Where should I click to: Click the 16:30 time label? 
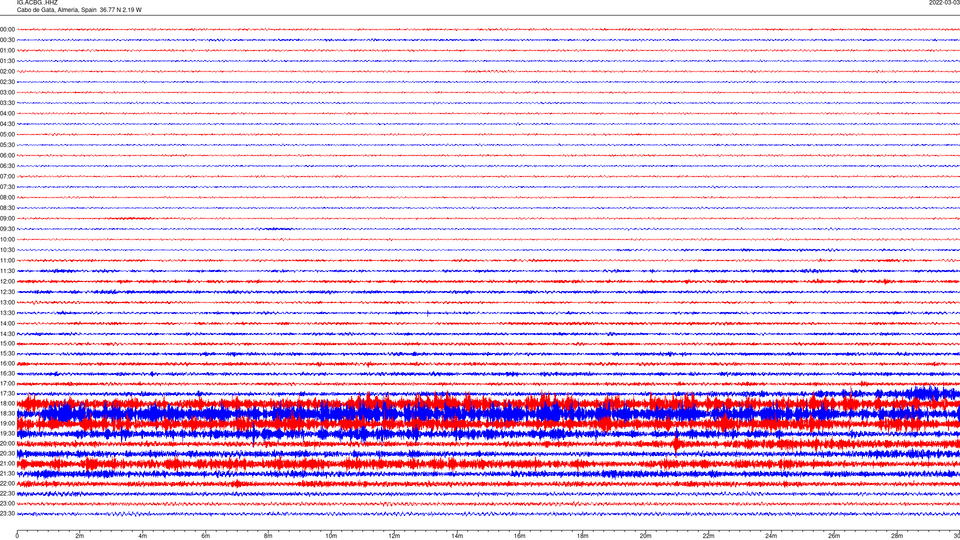[7, 373]
